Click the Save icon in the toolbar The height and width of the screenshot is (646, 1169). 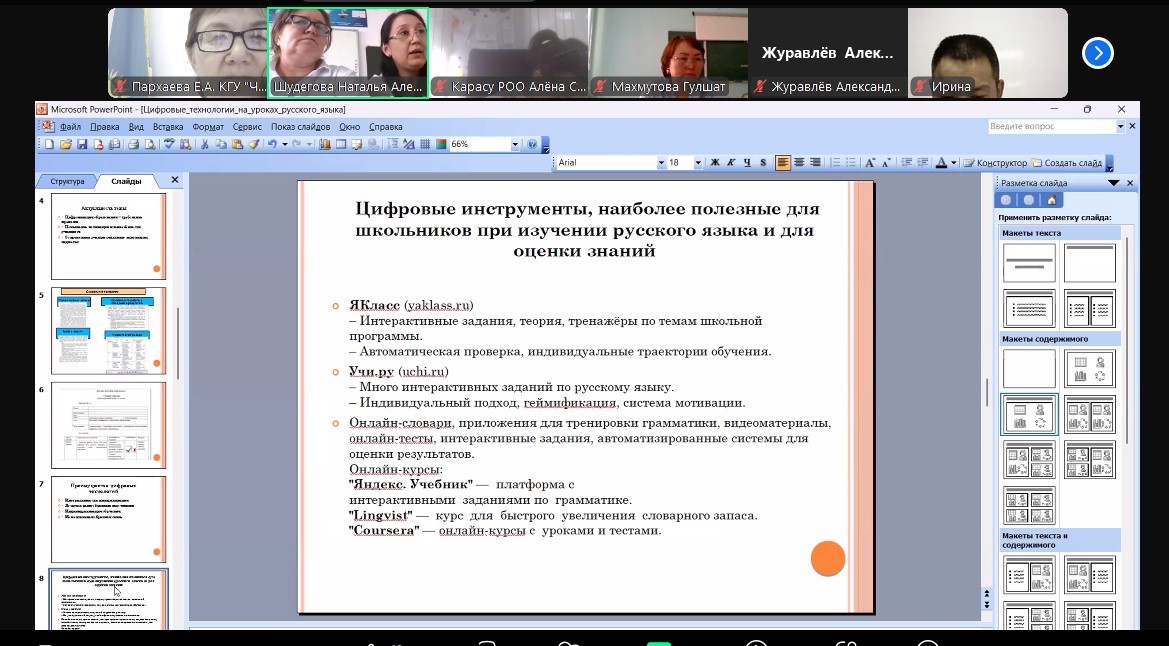[x=81, y=145]
